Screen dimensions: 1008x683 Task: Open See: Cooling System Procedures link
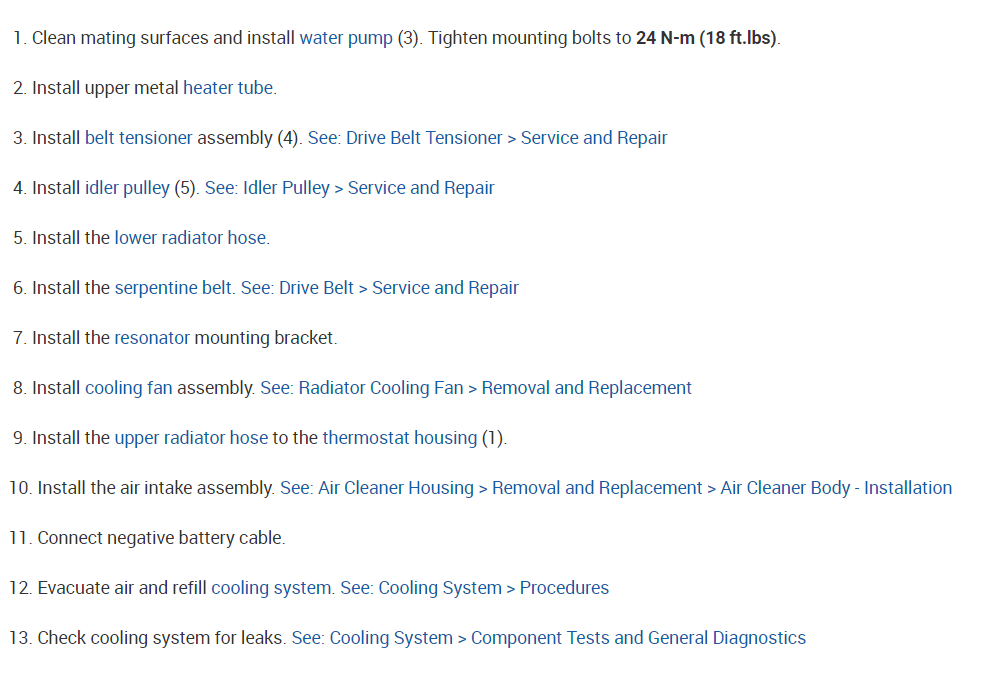click(x=474, y=588)
